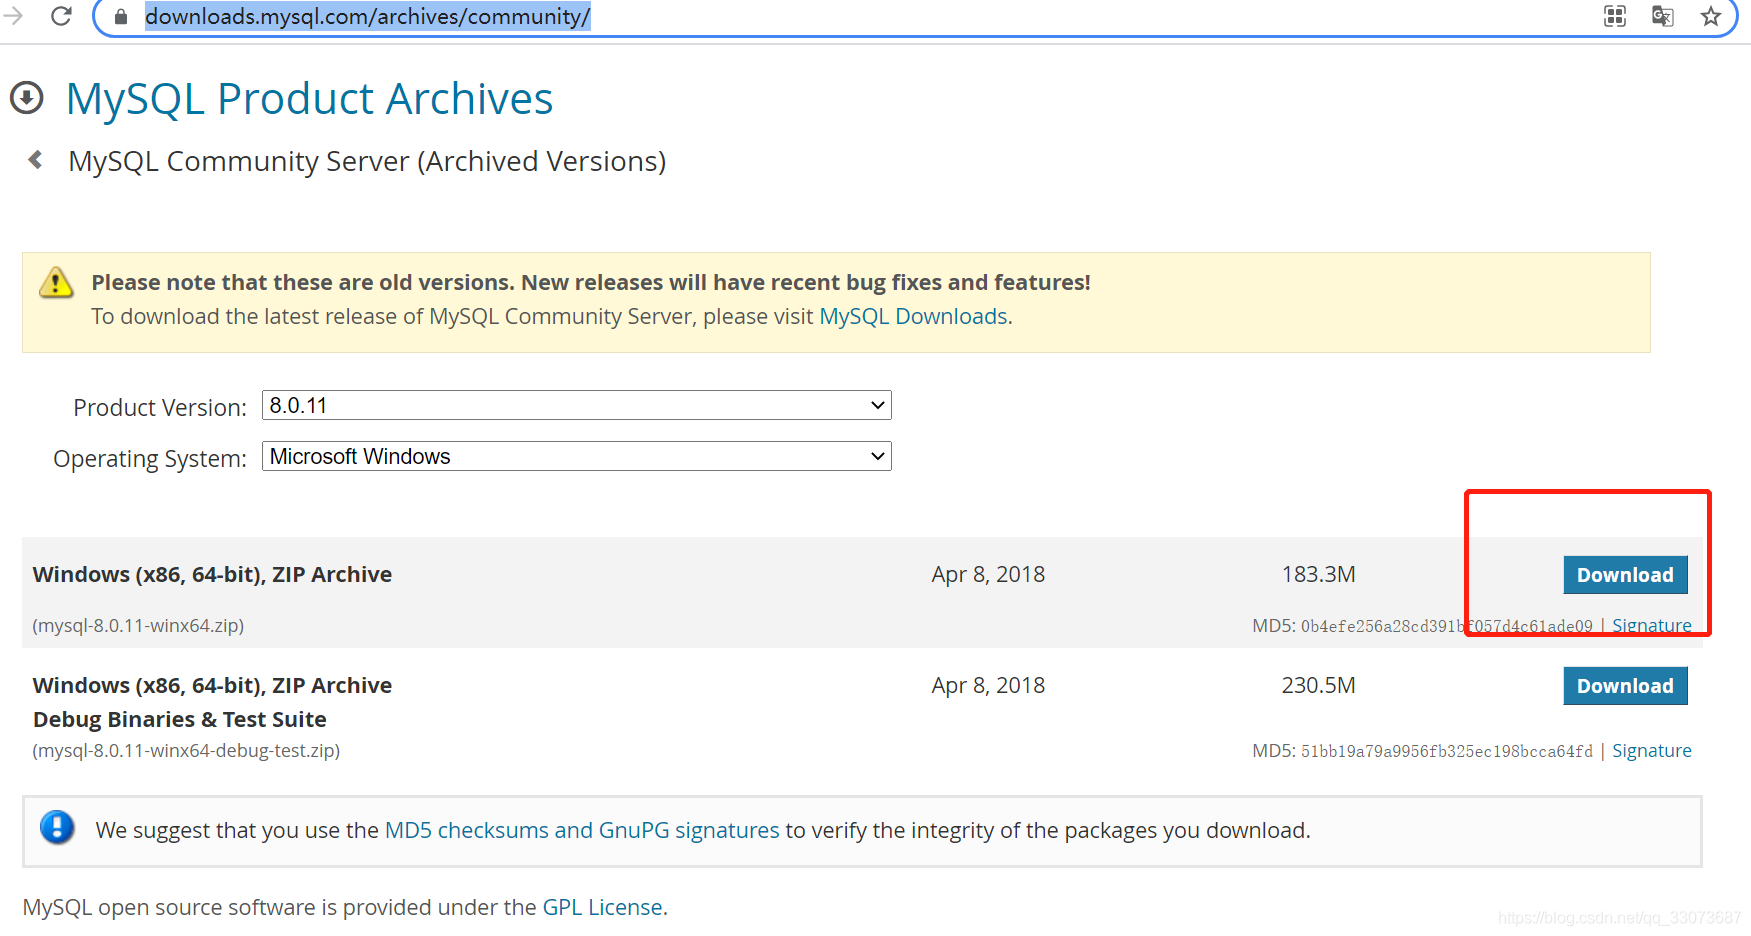
Task: Open the Operating System dropdown
Action: 576,456
